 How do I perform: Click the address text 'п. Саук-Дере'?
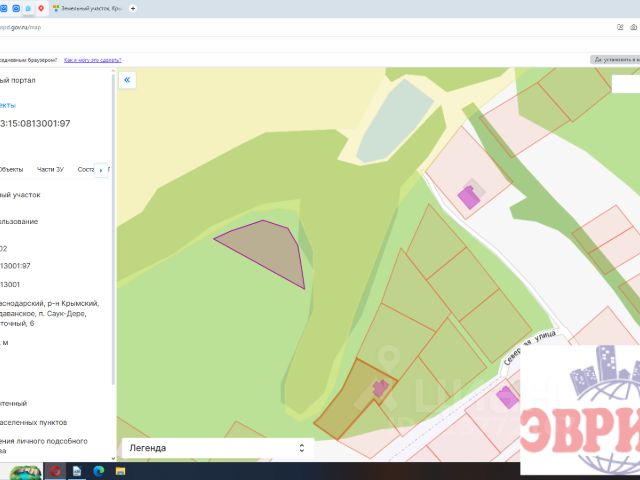[x=60, y=313]
